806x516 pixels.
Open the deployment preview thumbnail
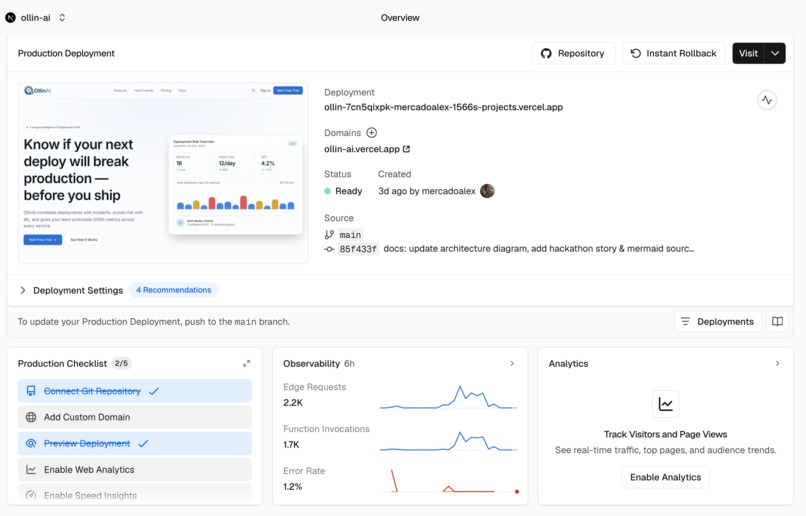[163, 173]
